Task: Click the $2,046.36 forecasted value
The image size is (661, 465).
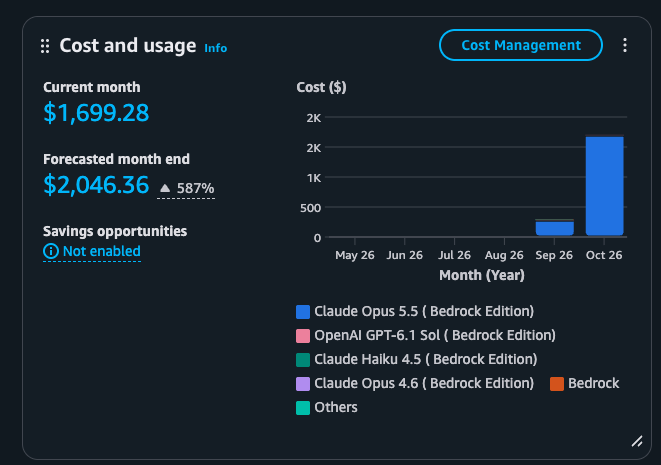Action: point(96,185)
